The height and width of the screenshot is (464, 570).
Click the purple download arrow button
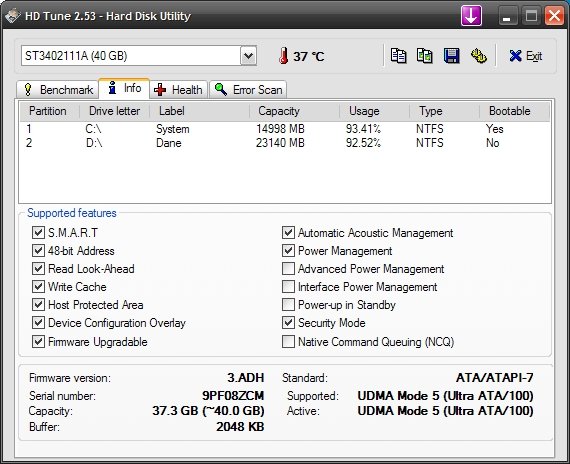[x=471, y=16]
